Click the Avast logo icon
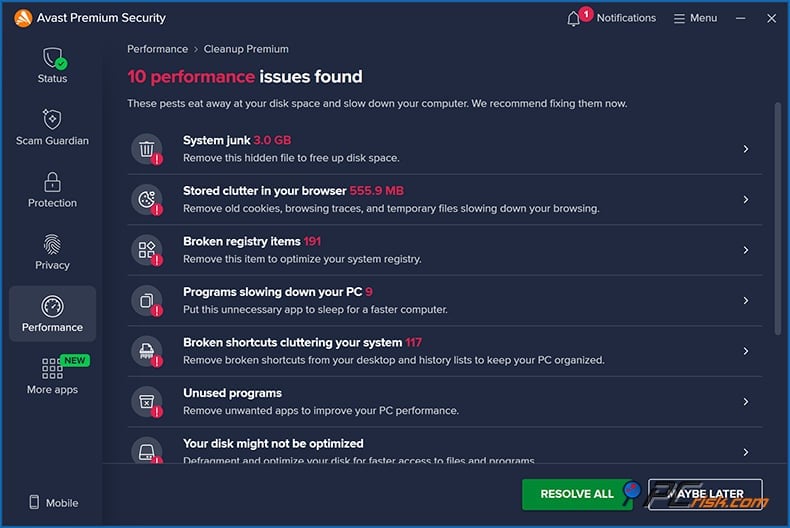Viewport: 790px width, 528px height. coord(23,18)
